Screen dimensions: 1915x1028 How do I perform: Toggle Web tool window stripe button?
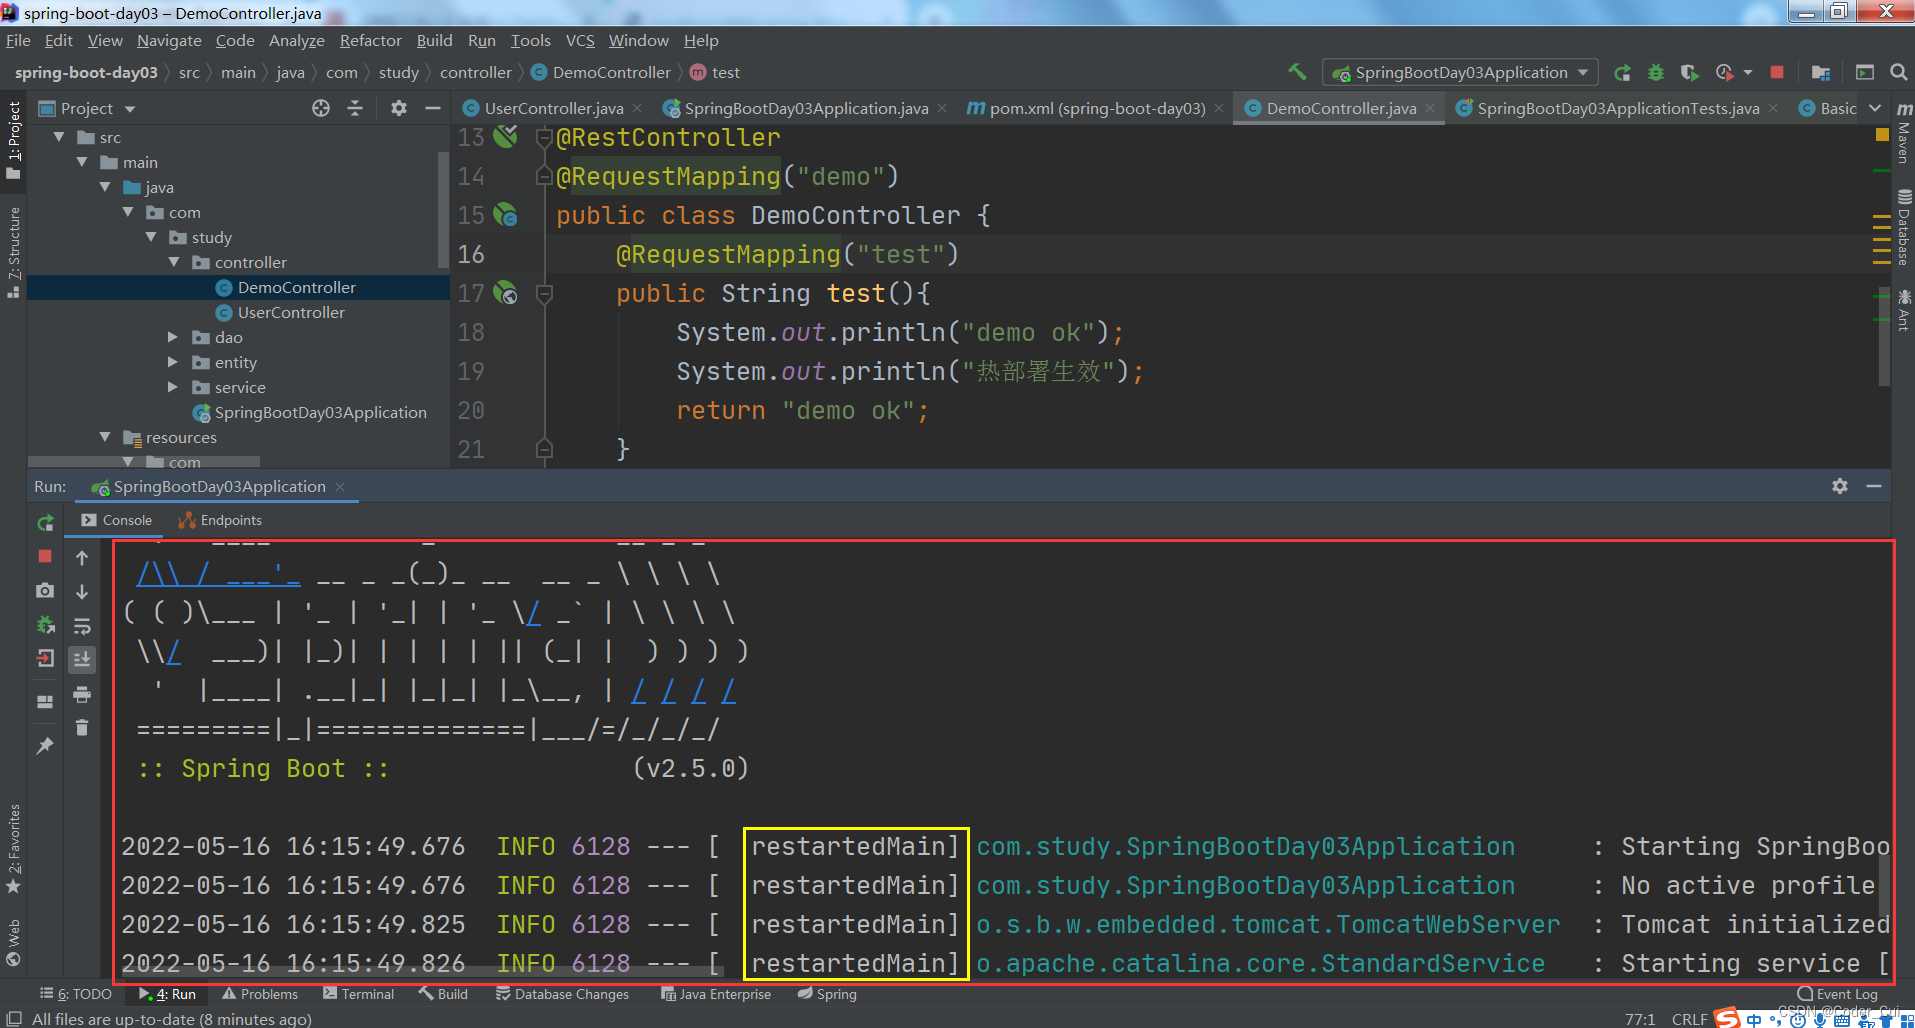(x=13, y=942)
